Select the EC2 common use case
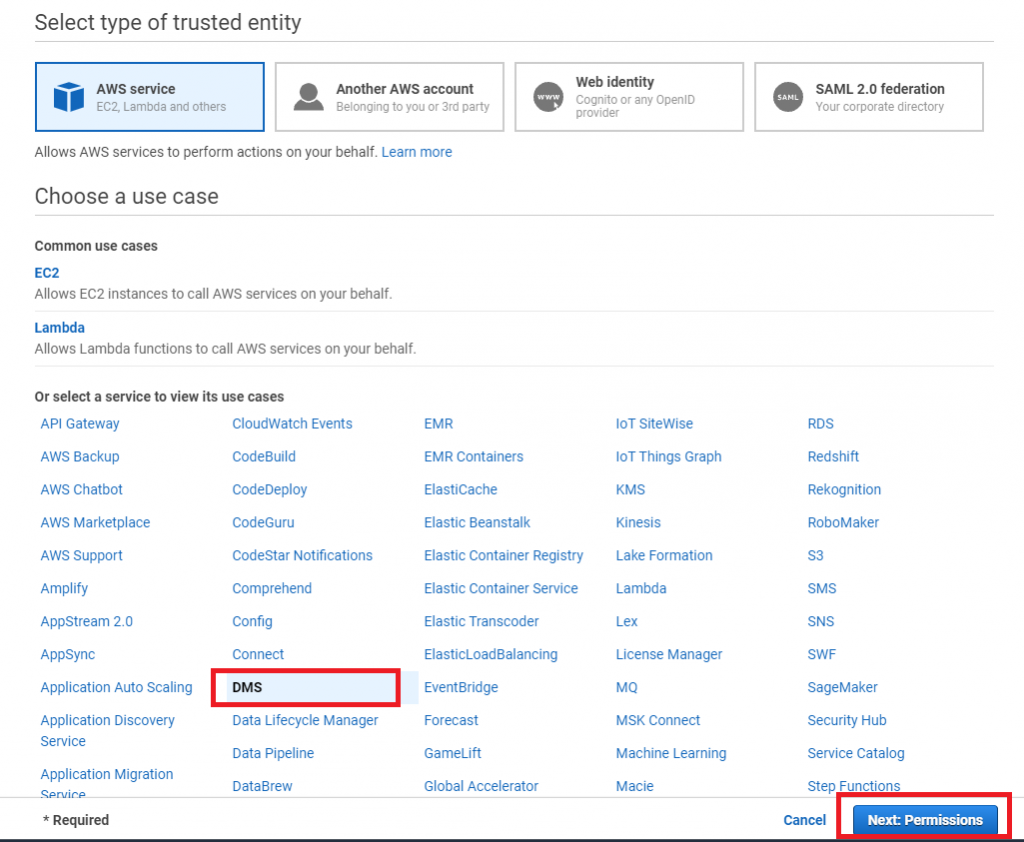The height and width of the screenshot is (842, 1024). pos(47,272)
